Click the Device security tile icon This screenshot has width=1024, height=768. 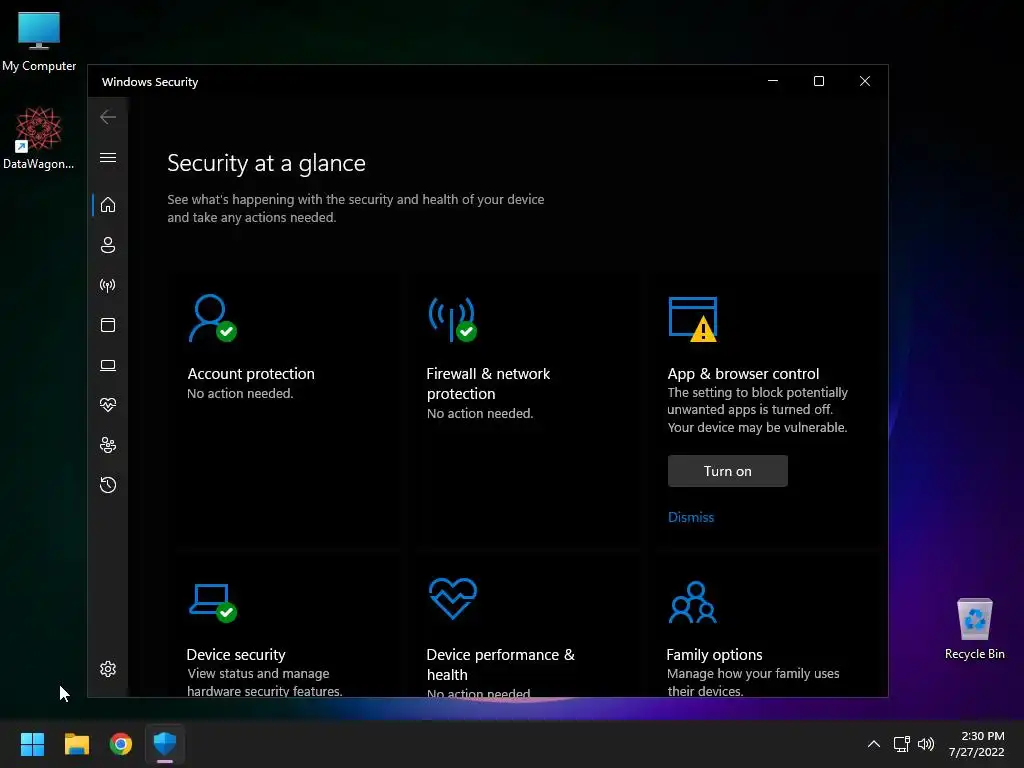[x=212, y=603]
